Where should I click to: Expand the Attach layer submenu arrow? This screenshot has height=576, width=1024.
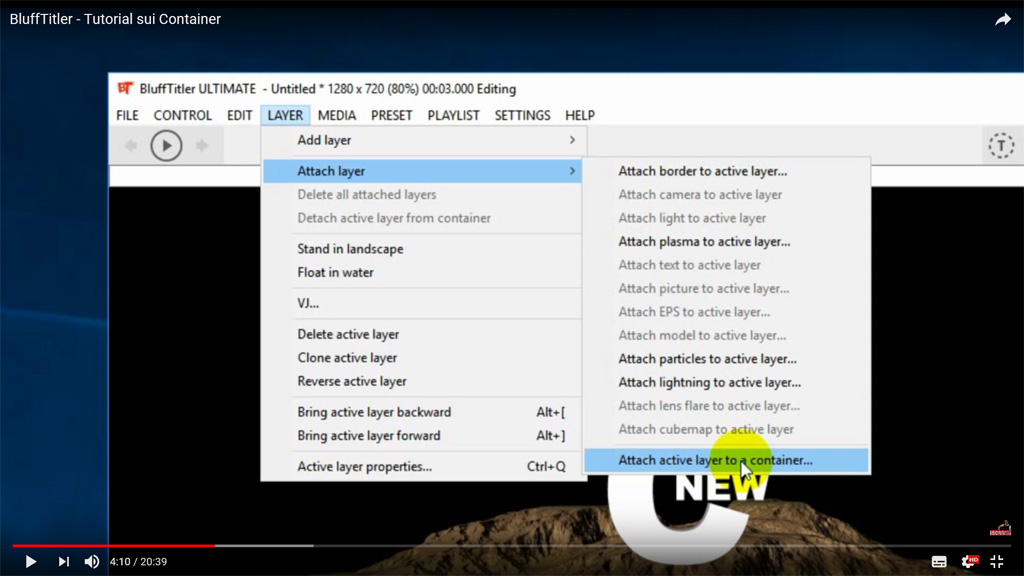[x=572, y=171]
